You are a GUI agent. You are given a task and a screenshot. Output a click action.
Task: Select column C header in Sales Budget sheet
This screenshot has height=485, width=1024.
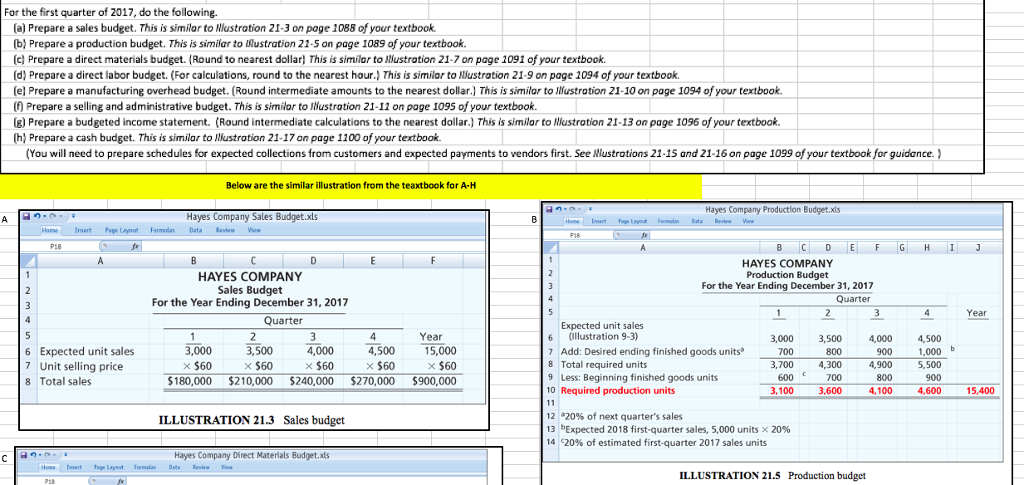click(x=252, y=260)
